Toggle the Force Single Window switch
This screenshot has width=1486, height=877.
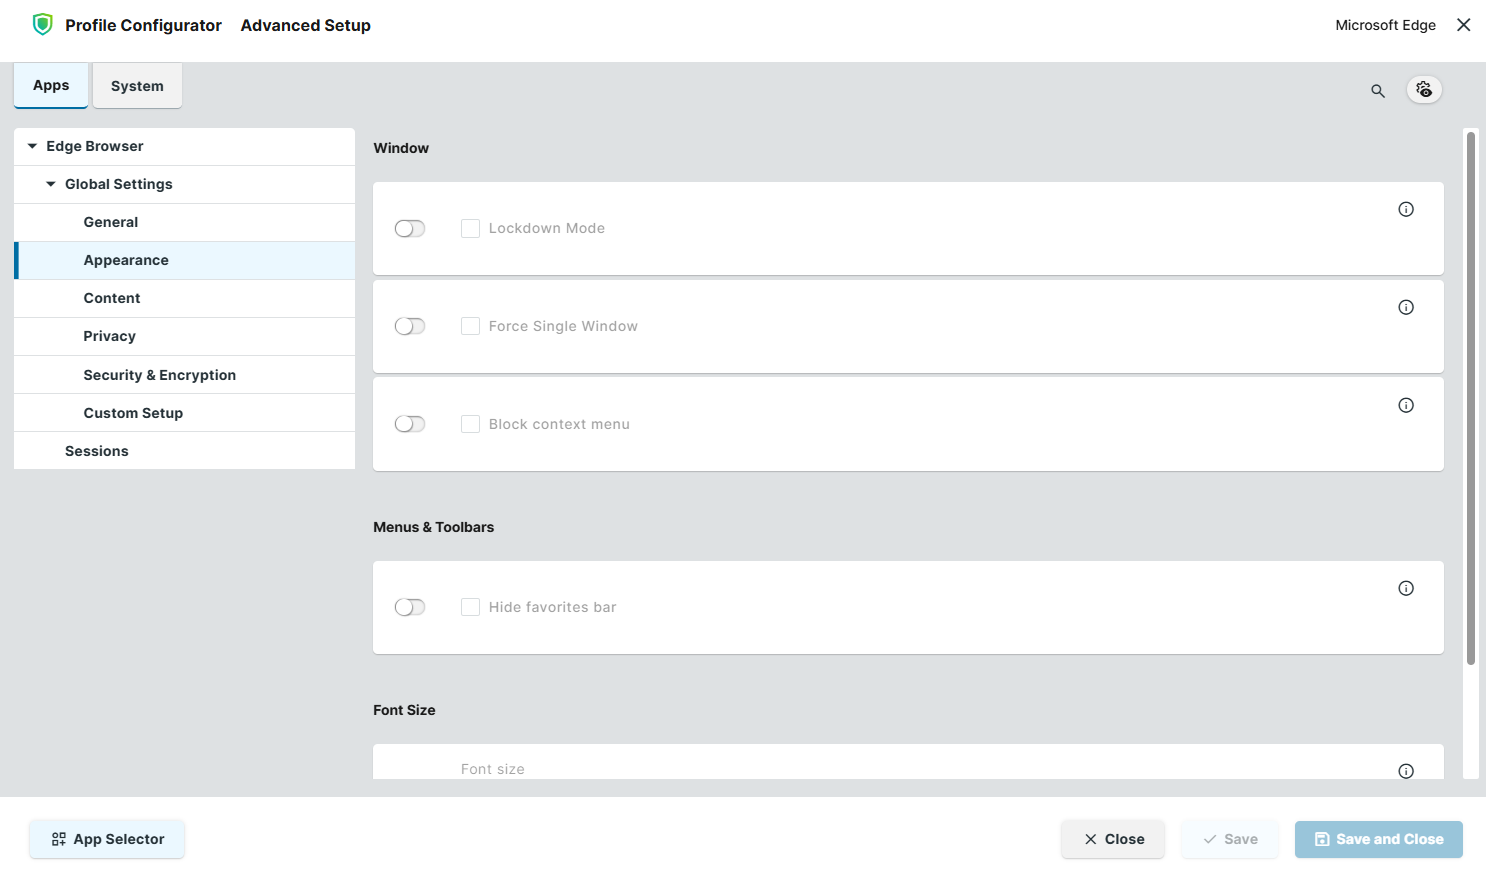(x=410, y=327)
